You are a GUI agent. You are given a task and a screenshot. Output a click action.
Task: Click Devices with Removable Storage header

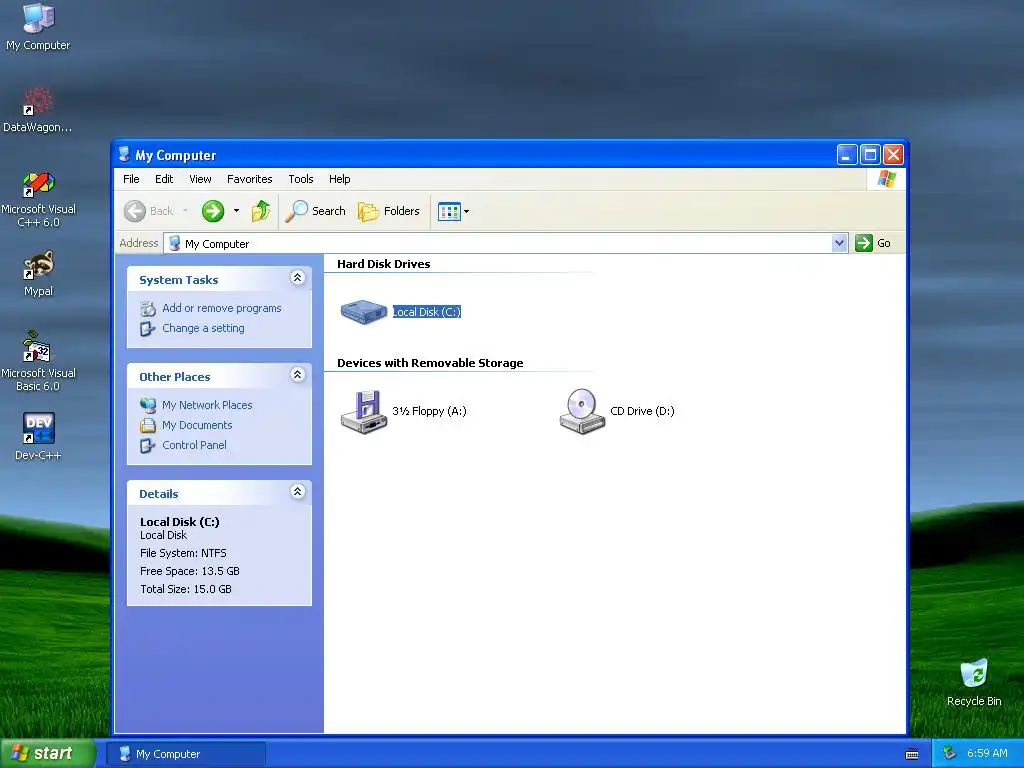[x=430, y=363]
